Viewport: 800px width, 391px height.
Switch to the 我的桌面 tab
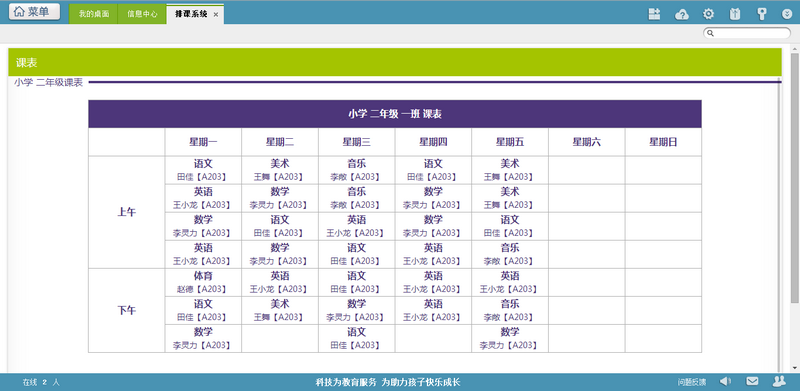tap(94, 14)
